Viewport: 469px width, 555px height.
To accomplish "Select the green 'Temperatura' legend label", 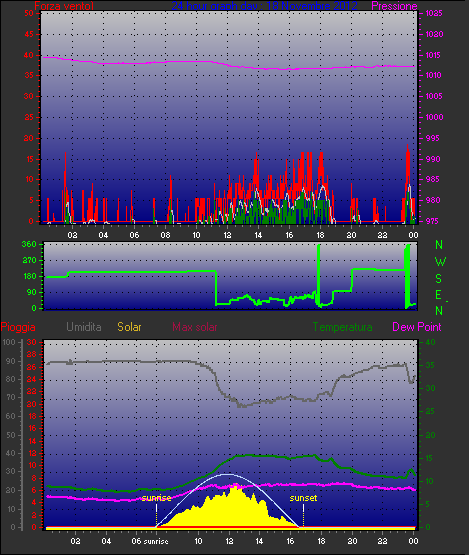I will [x=342, y=327].
